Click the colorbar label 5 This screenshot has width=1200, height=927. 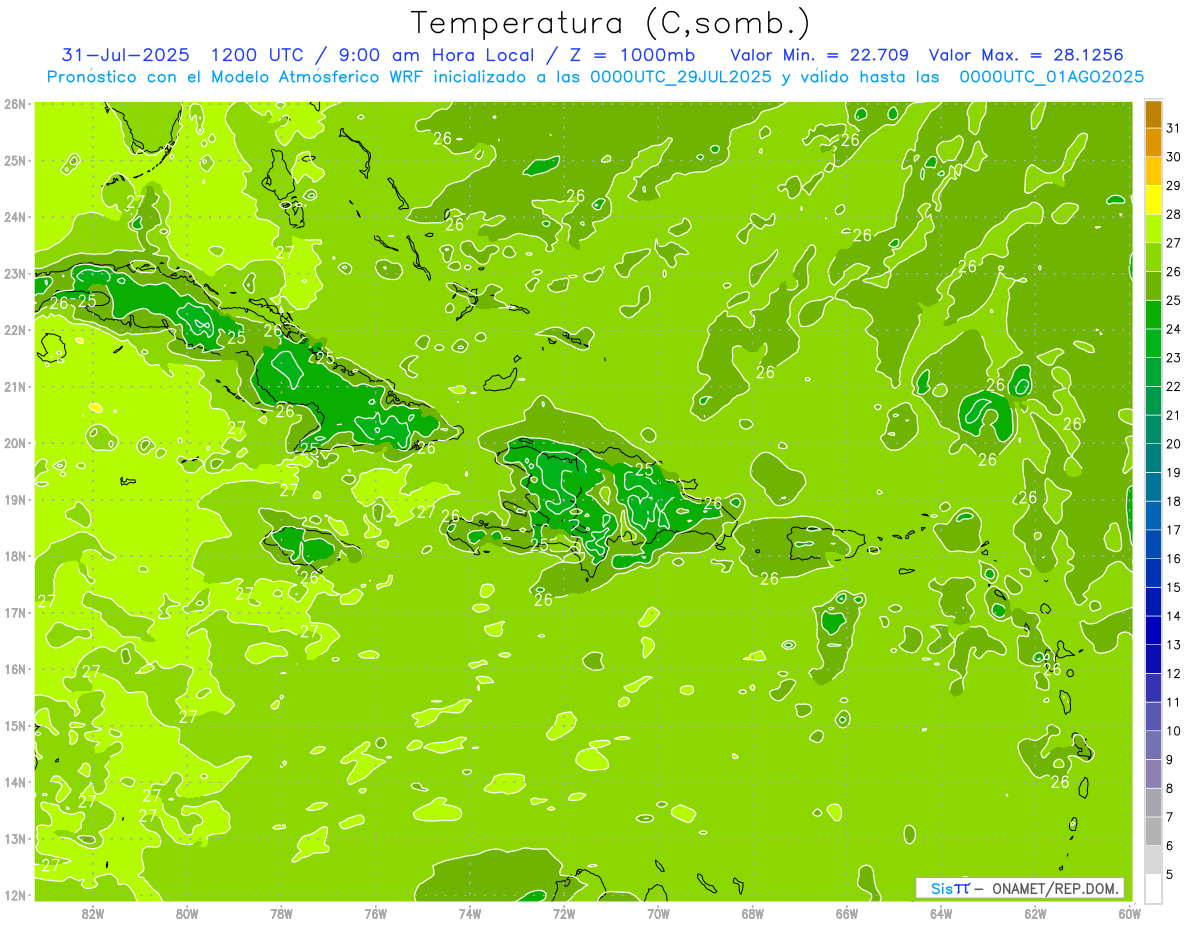pyautogui.click(x=1171, y=874)
